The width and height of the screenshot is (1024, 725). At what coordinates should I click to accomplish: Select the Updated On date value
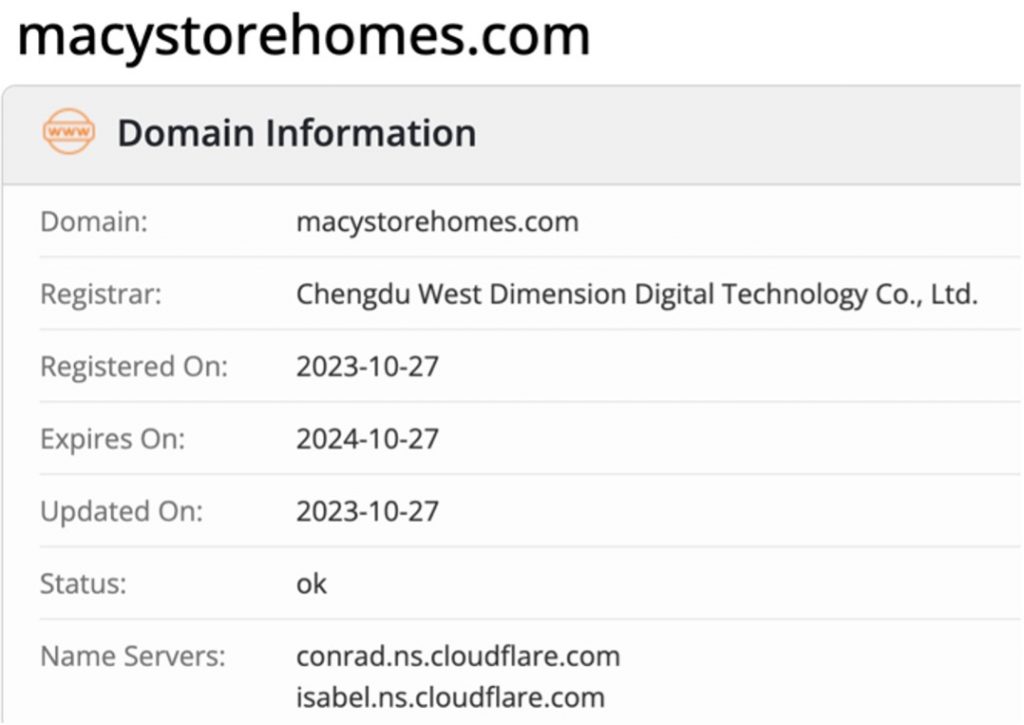point(367,511)
